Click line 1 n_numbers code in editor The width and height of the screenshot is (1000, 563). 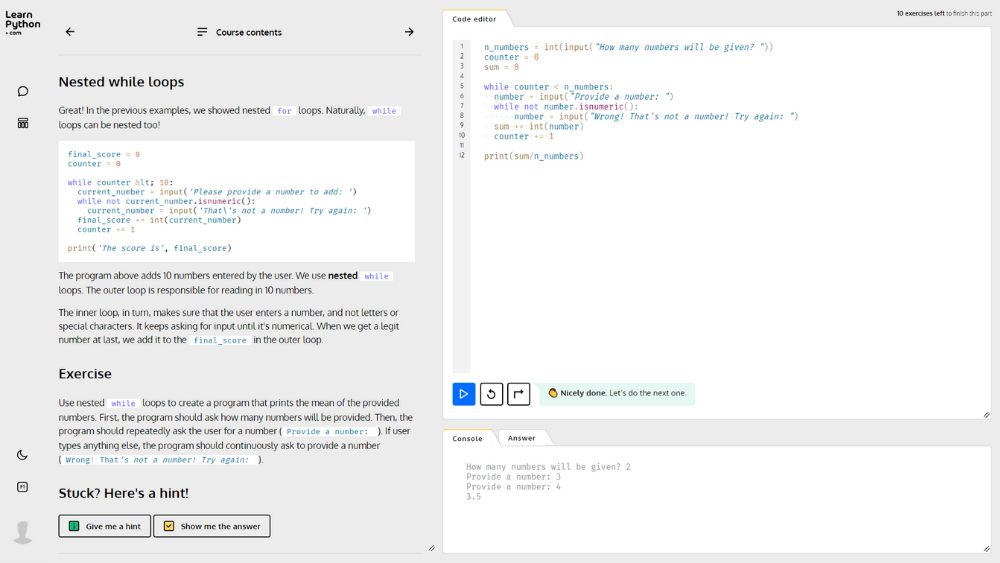pyautogui.click(x=628, y=47)
